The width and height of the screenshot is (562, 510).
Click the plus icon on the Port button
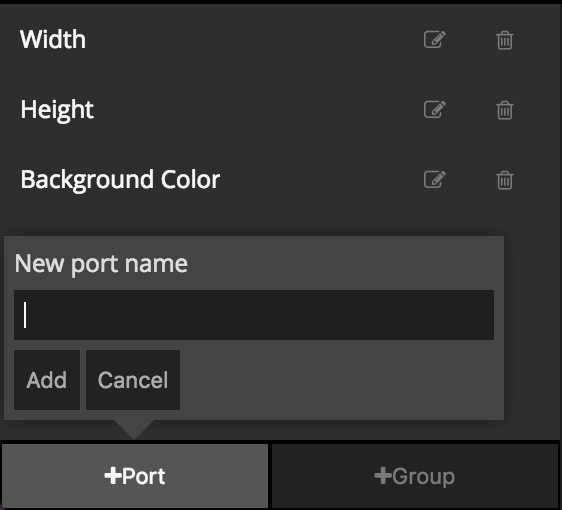(x=113, y=476)
